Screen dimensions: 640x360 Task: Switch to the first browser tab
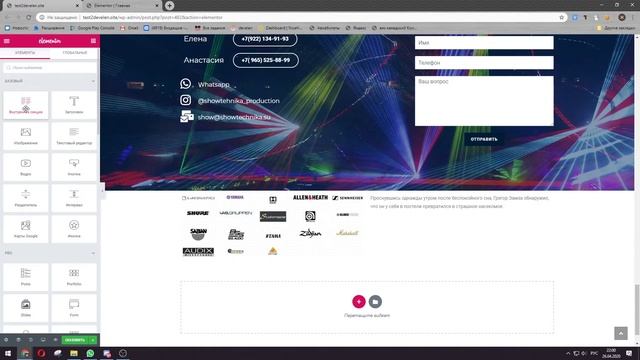coord(42,6)
